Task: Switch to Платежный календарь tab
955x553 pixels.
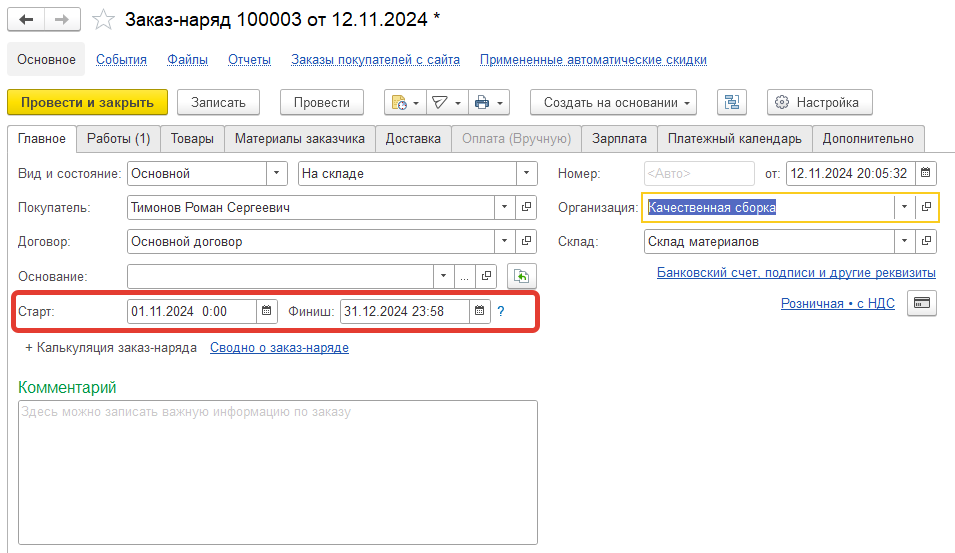Action: click(735, 139)
